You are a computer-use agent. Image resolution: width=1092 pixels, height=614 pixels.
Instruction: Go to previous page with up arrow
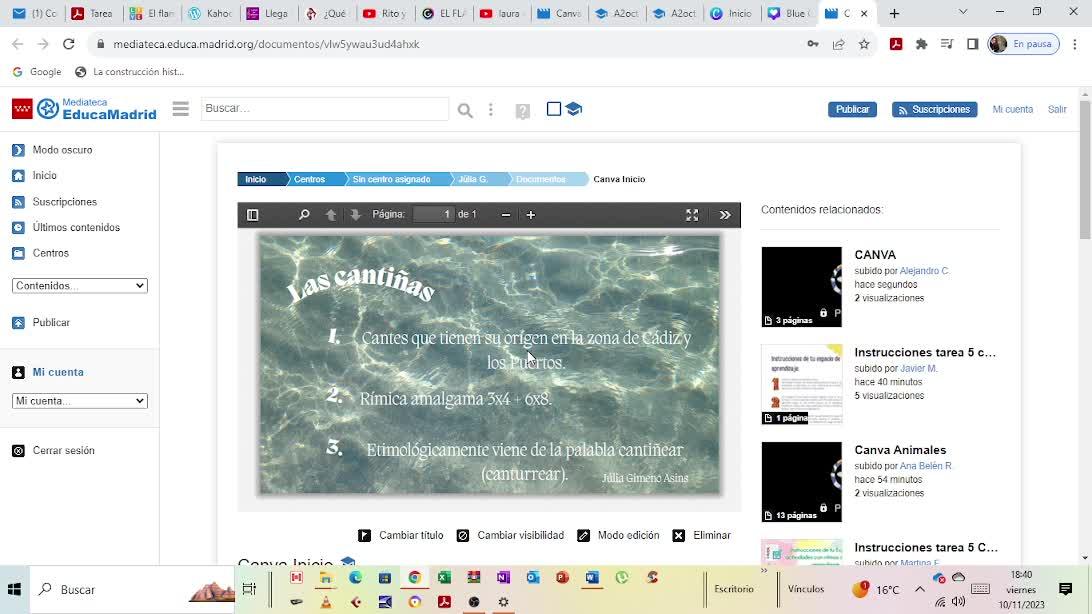click(x=331, y=215)
